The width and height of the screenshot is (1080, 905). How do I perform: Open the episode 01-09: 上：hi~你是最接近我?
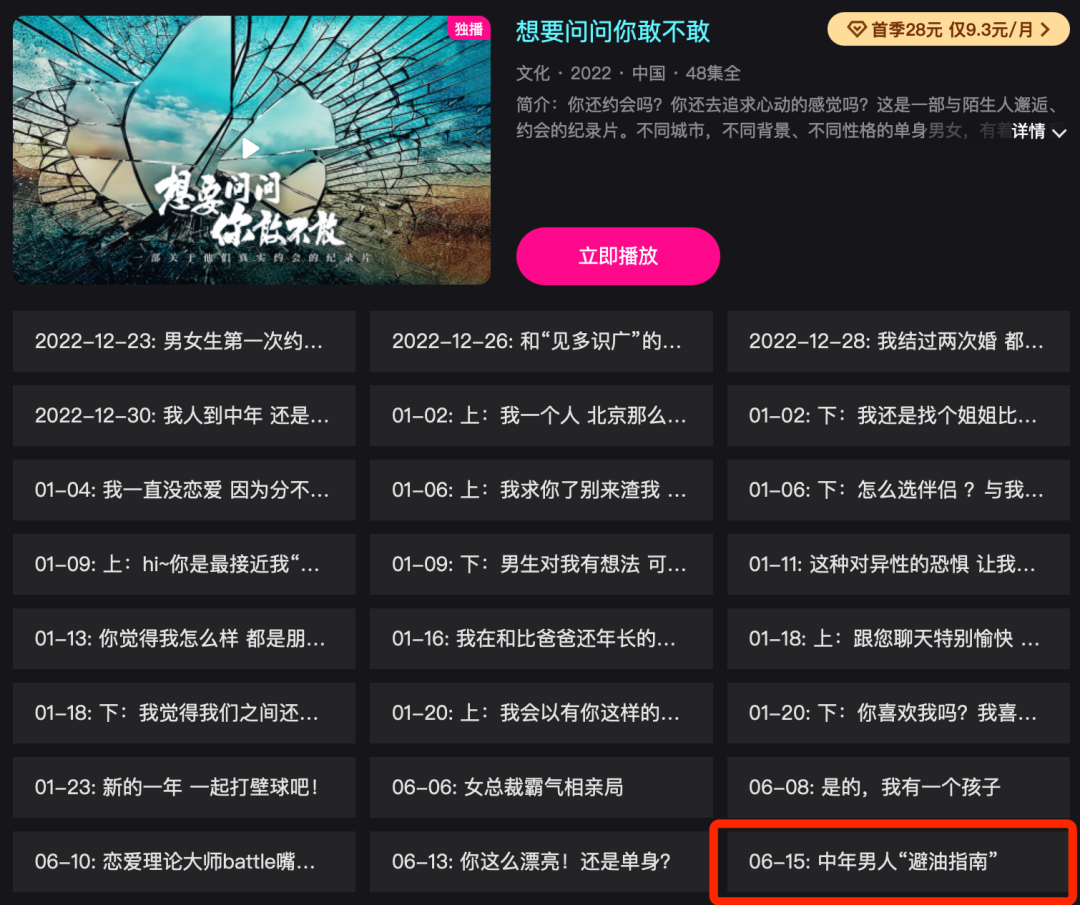tap(184, 564)
